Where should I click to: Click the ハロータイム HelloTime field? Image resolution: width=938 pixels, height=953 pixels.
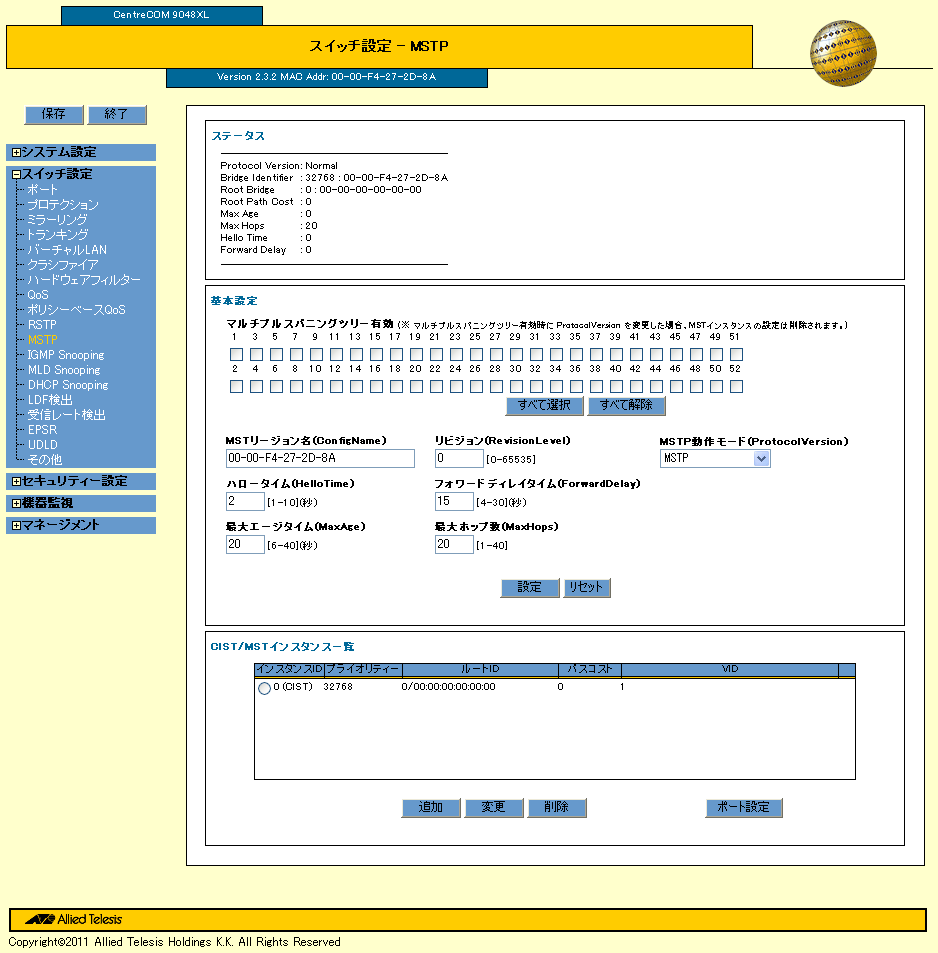(245, 501)
